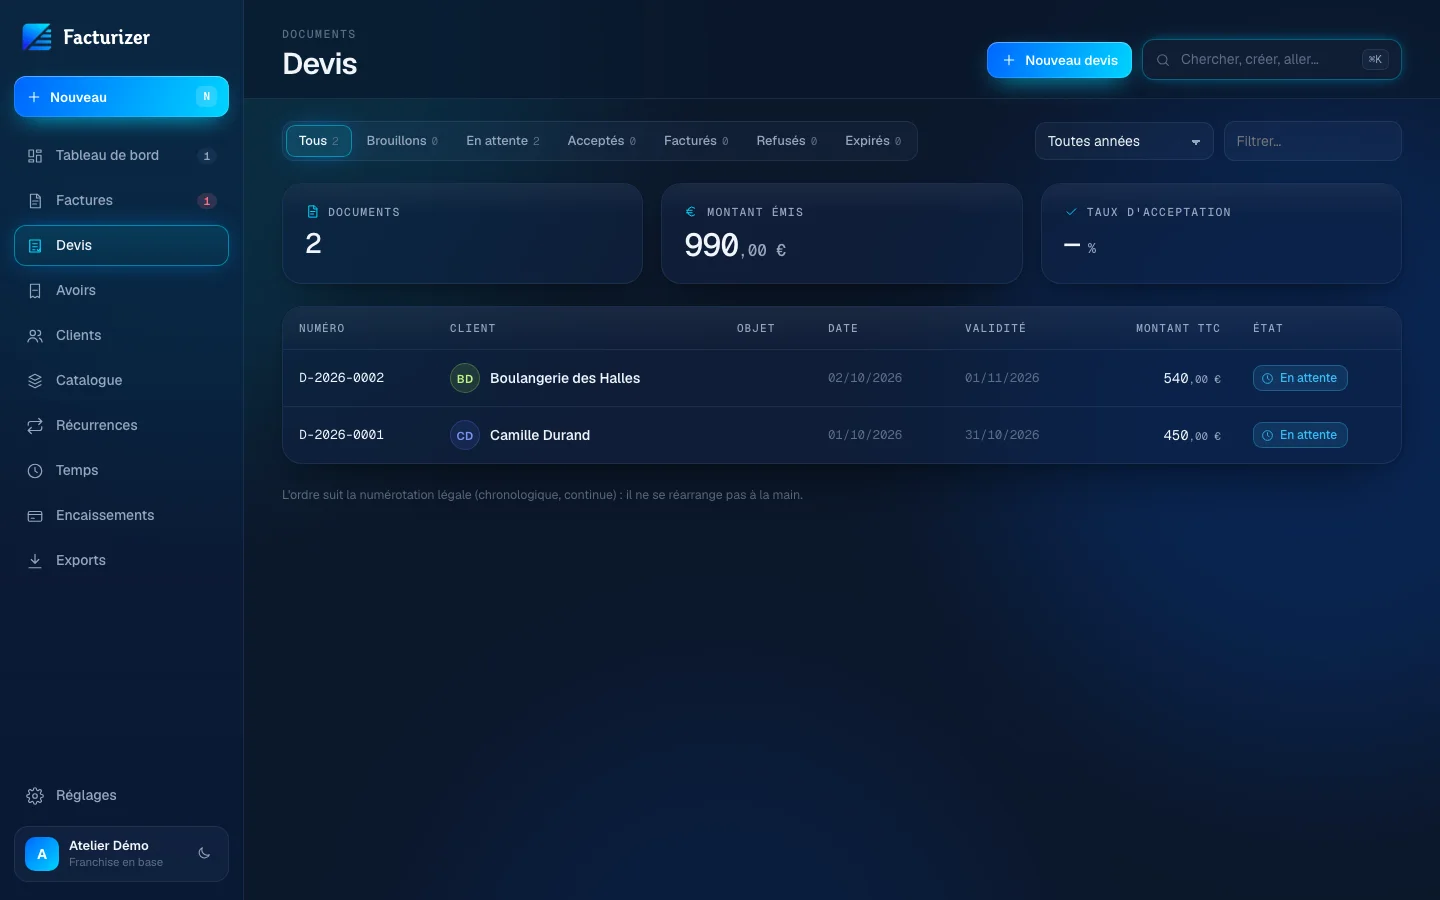Click the Nouveau devis button

pyautogui.click(x=1059, y=60)
